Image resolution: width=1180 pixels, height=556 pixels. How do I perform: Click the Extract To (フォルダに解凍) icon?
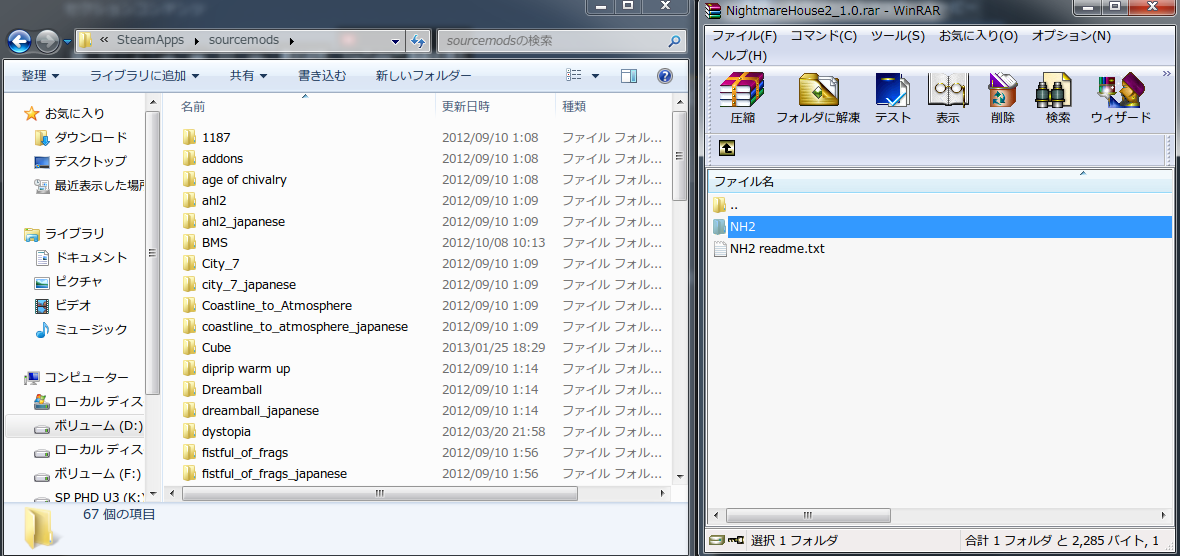point(818,92)
